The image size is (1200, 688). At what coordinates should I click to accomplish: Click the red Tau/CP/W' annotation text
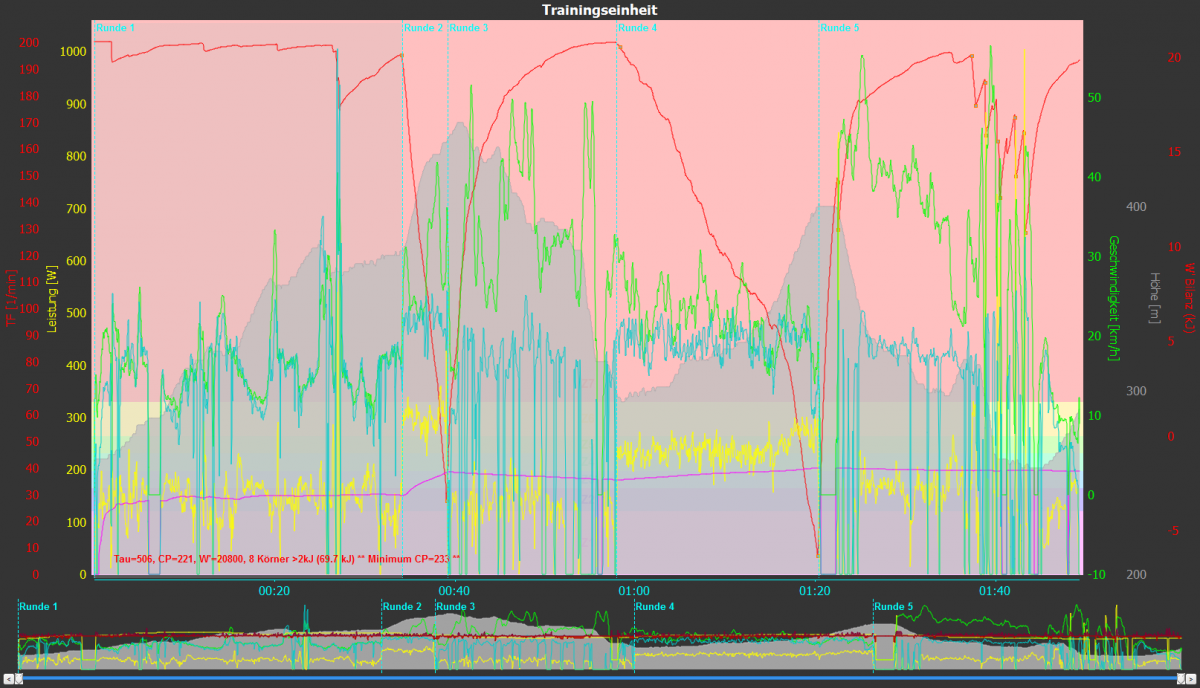tap(287, 559)
